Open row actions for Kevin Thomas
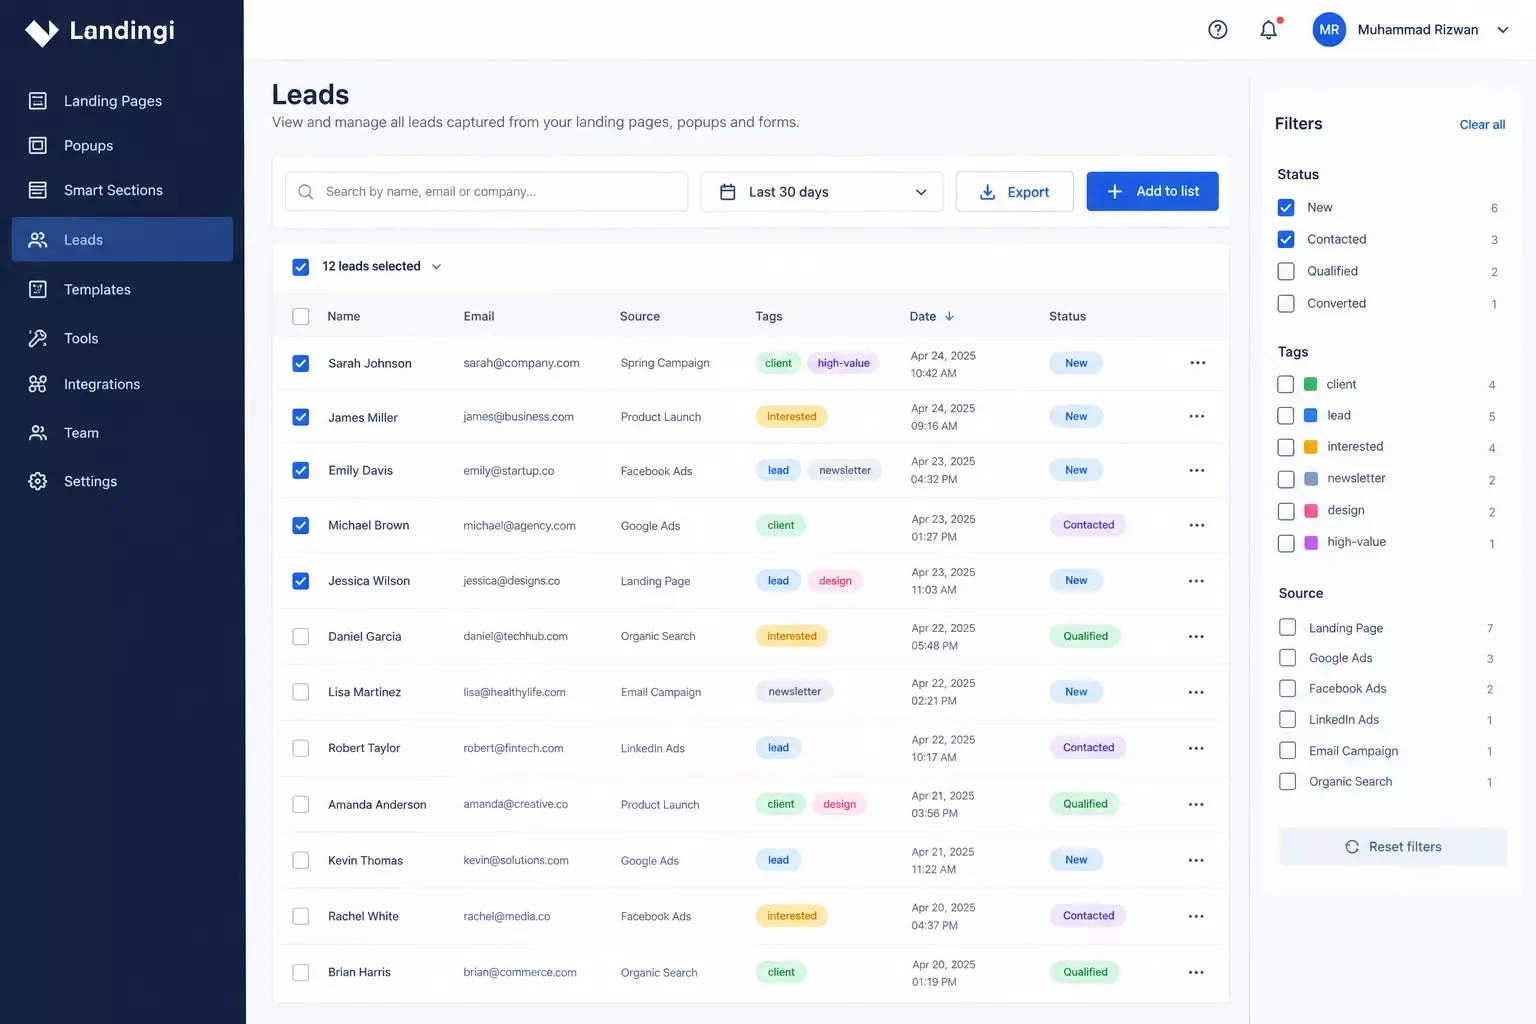1536x1024 pixels. 1197,860
